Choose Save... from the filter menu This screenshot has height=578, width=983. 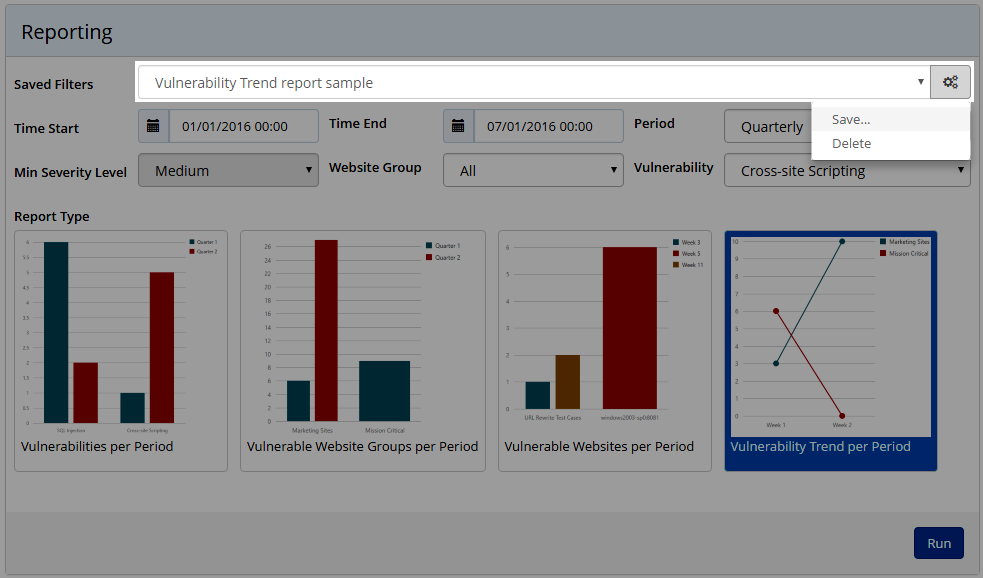tap(851, 119)
